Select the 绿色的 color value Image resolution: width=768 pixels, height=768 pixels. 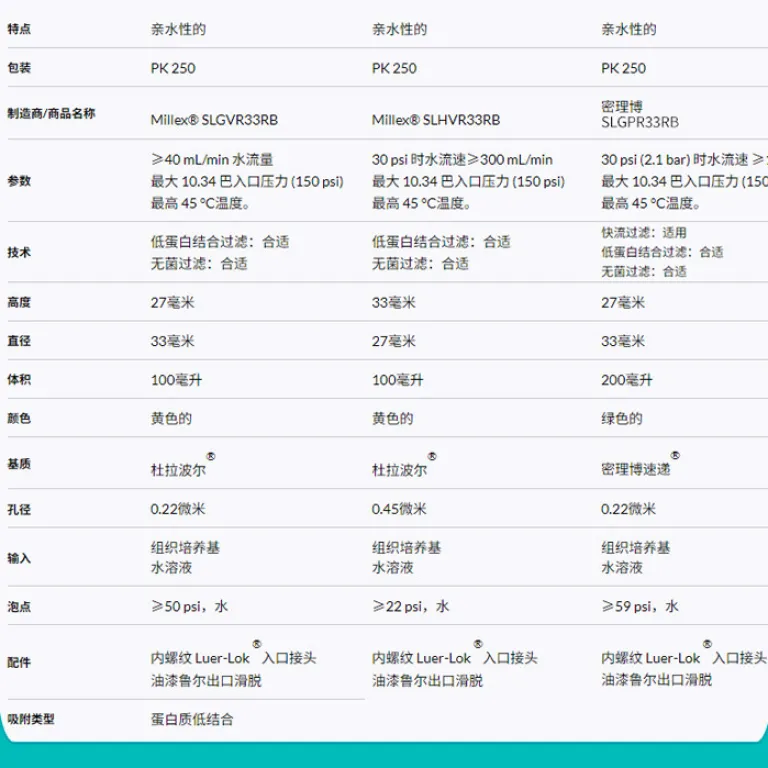click(622, 419)
